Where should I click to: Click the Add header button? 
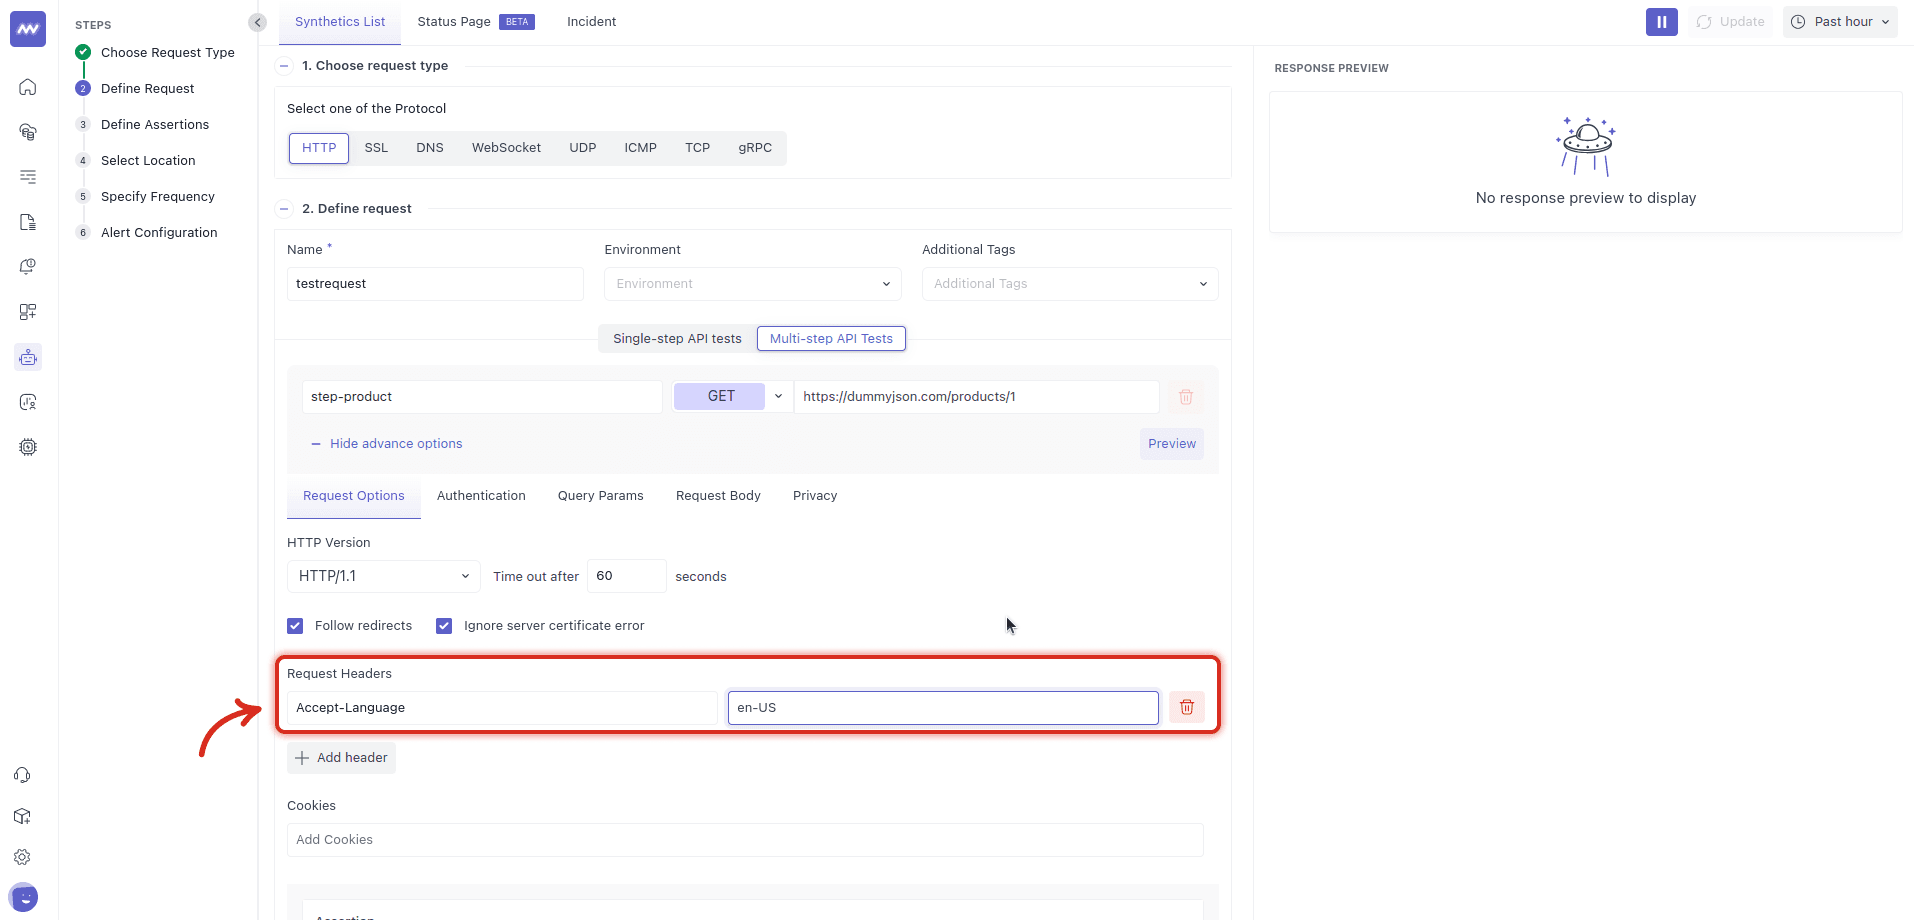[342, 758]
